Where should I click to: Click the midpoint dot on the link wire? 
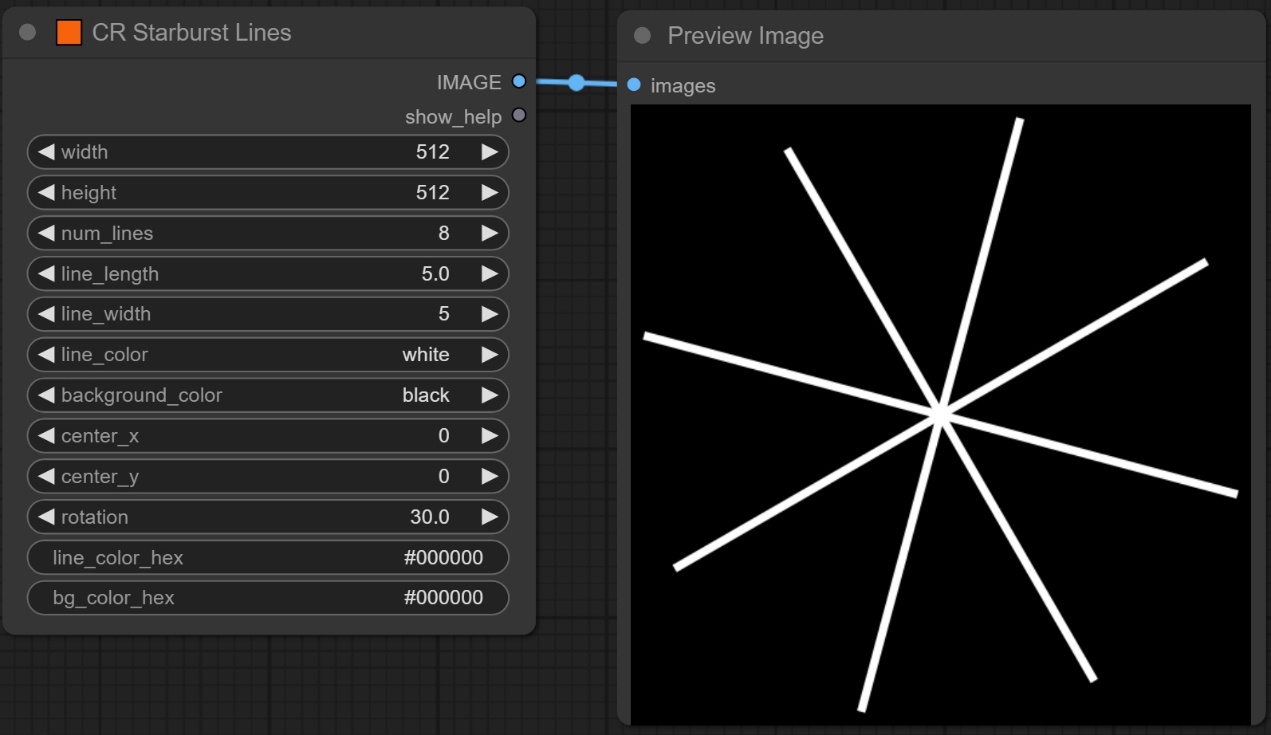pyautogui.click(x=576, y=83)
